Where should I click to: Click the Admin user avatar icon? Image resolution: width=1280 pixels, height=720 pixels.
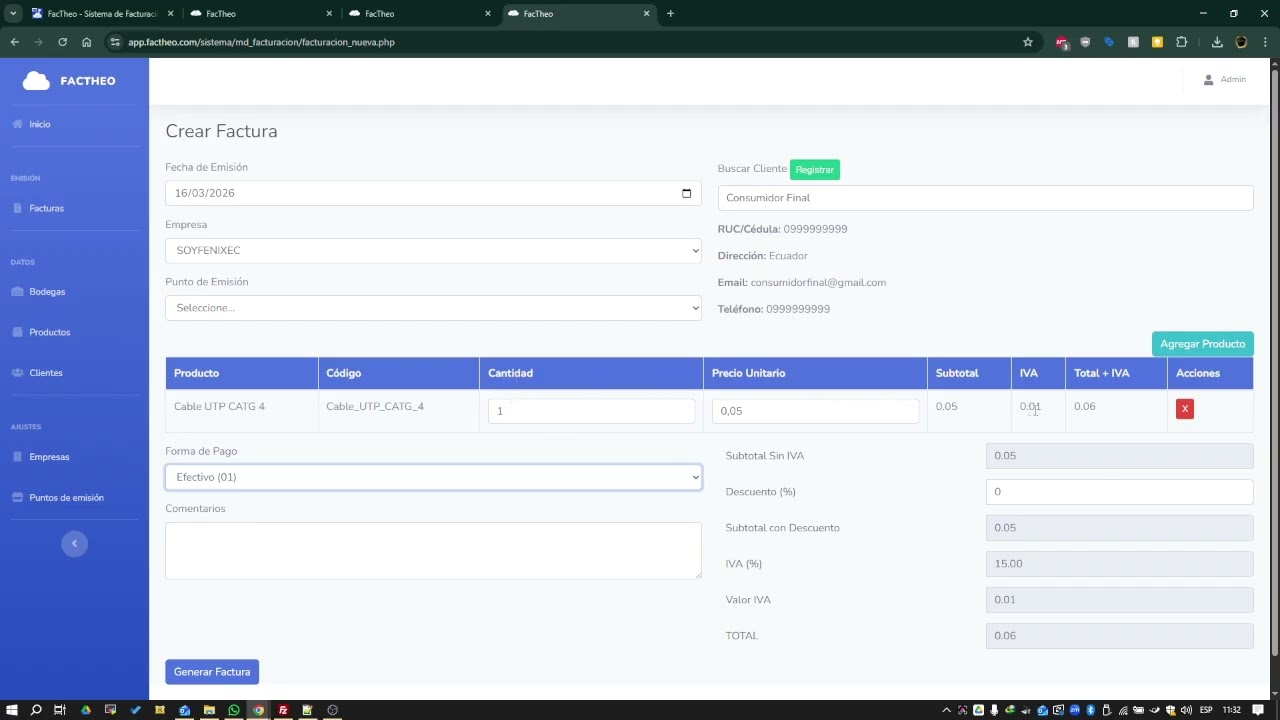tap(1208, 79)
